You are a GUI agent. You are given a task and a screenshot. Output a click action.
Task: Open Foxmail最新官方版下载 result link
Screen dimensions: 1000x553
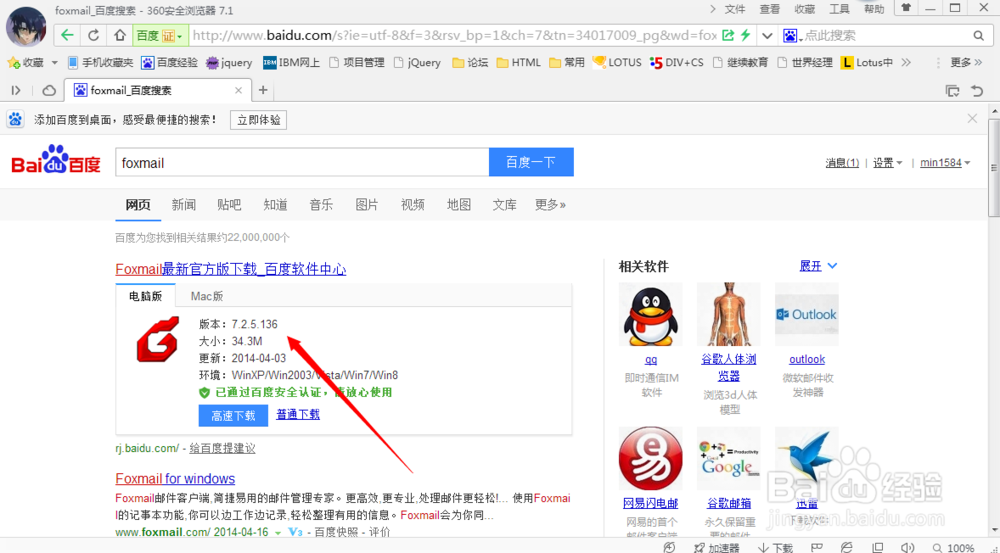point(231,269)
